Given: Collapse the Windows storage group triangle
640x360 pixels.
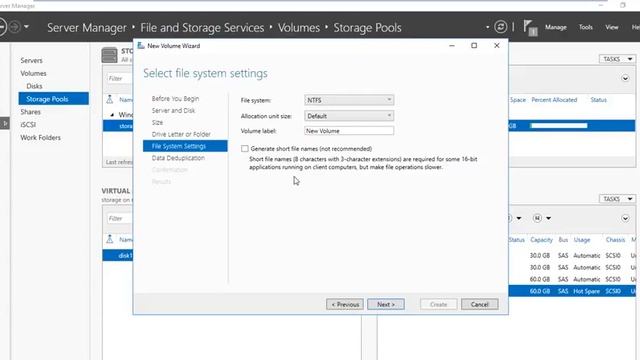Looking at the screenshot, I should (x=112, y=115).
